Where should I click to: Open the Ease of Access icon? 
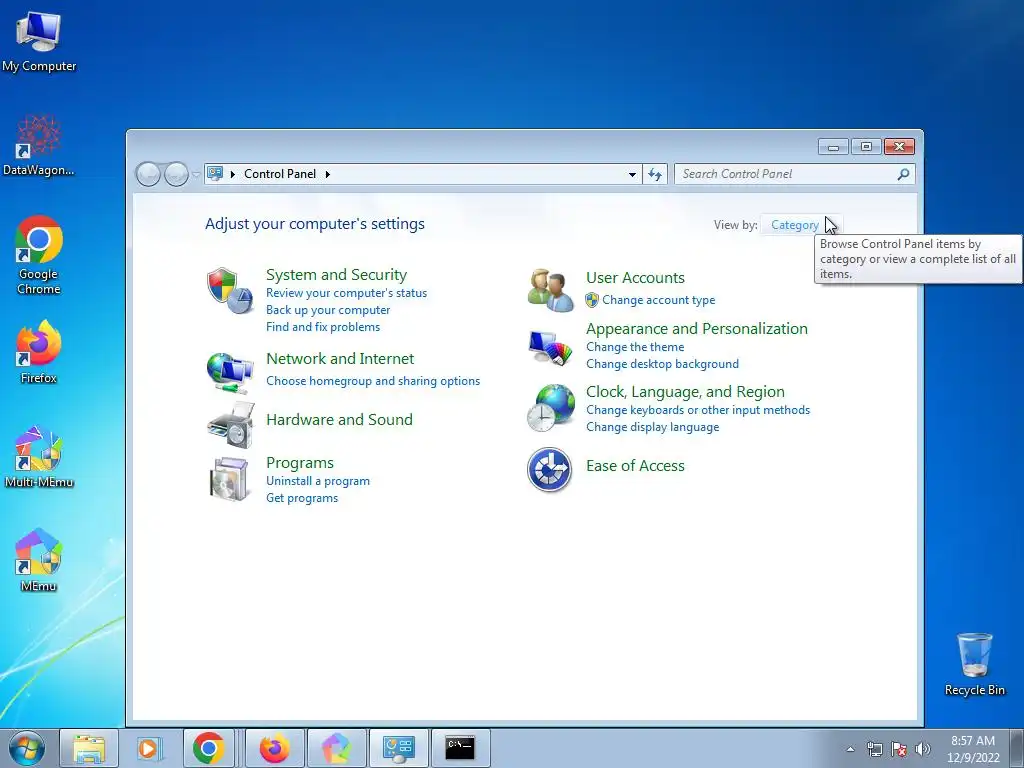549,469
